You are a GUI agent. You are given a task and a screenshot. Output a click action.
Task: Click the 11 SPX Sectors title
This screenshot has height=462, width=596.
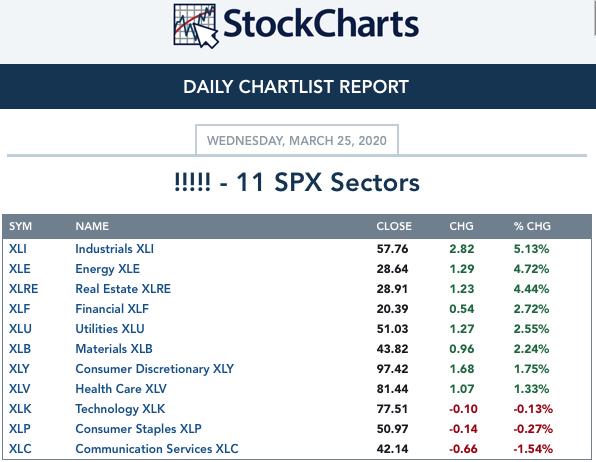click(x=297, y=182)
